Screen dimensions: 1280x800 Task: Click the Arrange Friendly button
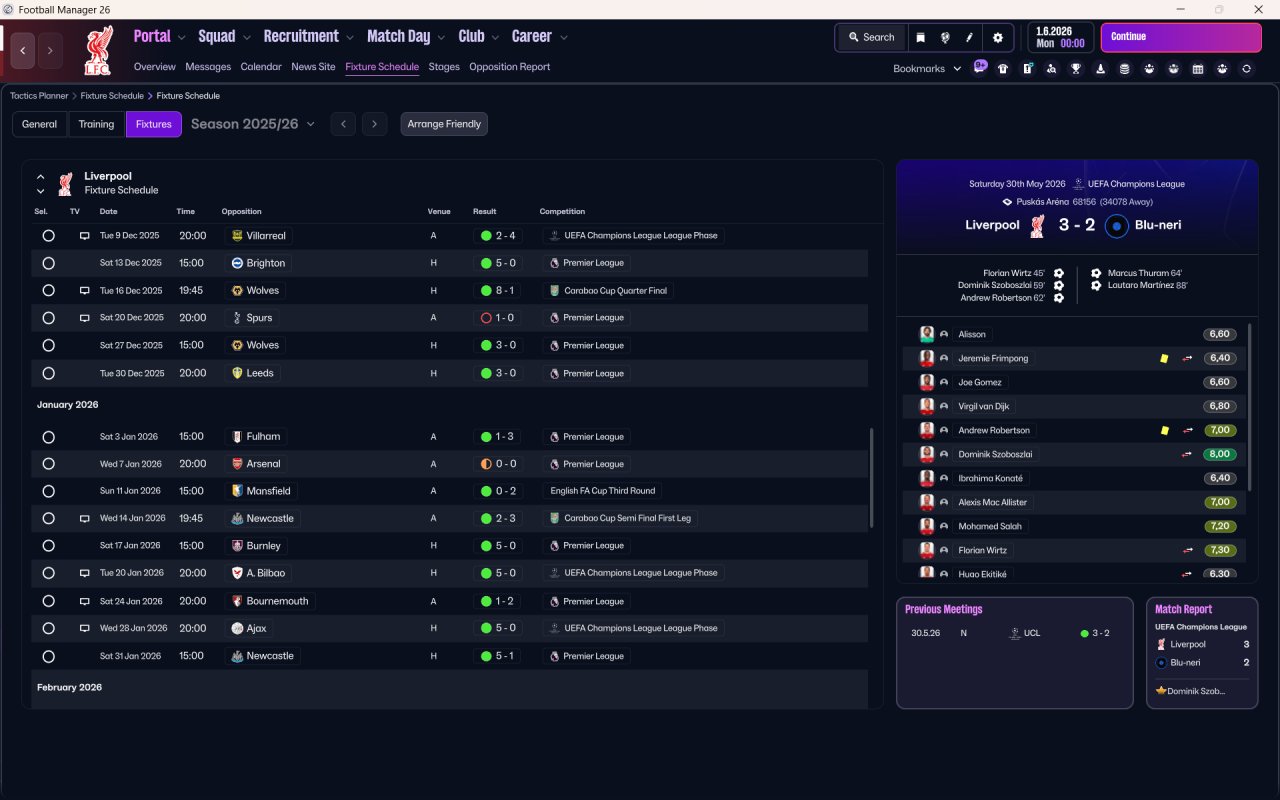pyautogui.click(x=444, y=124)
